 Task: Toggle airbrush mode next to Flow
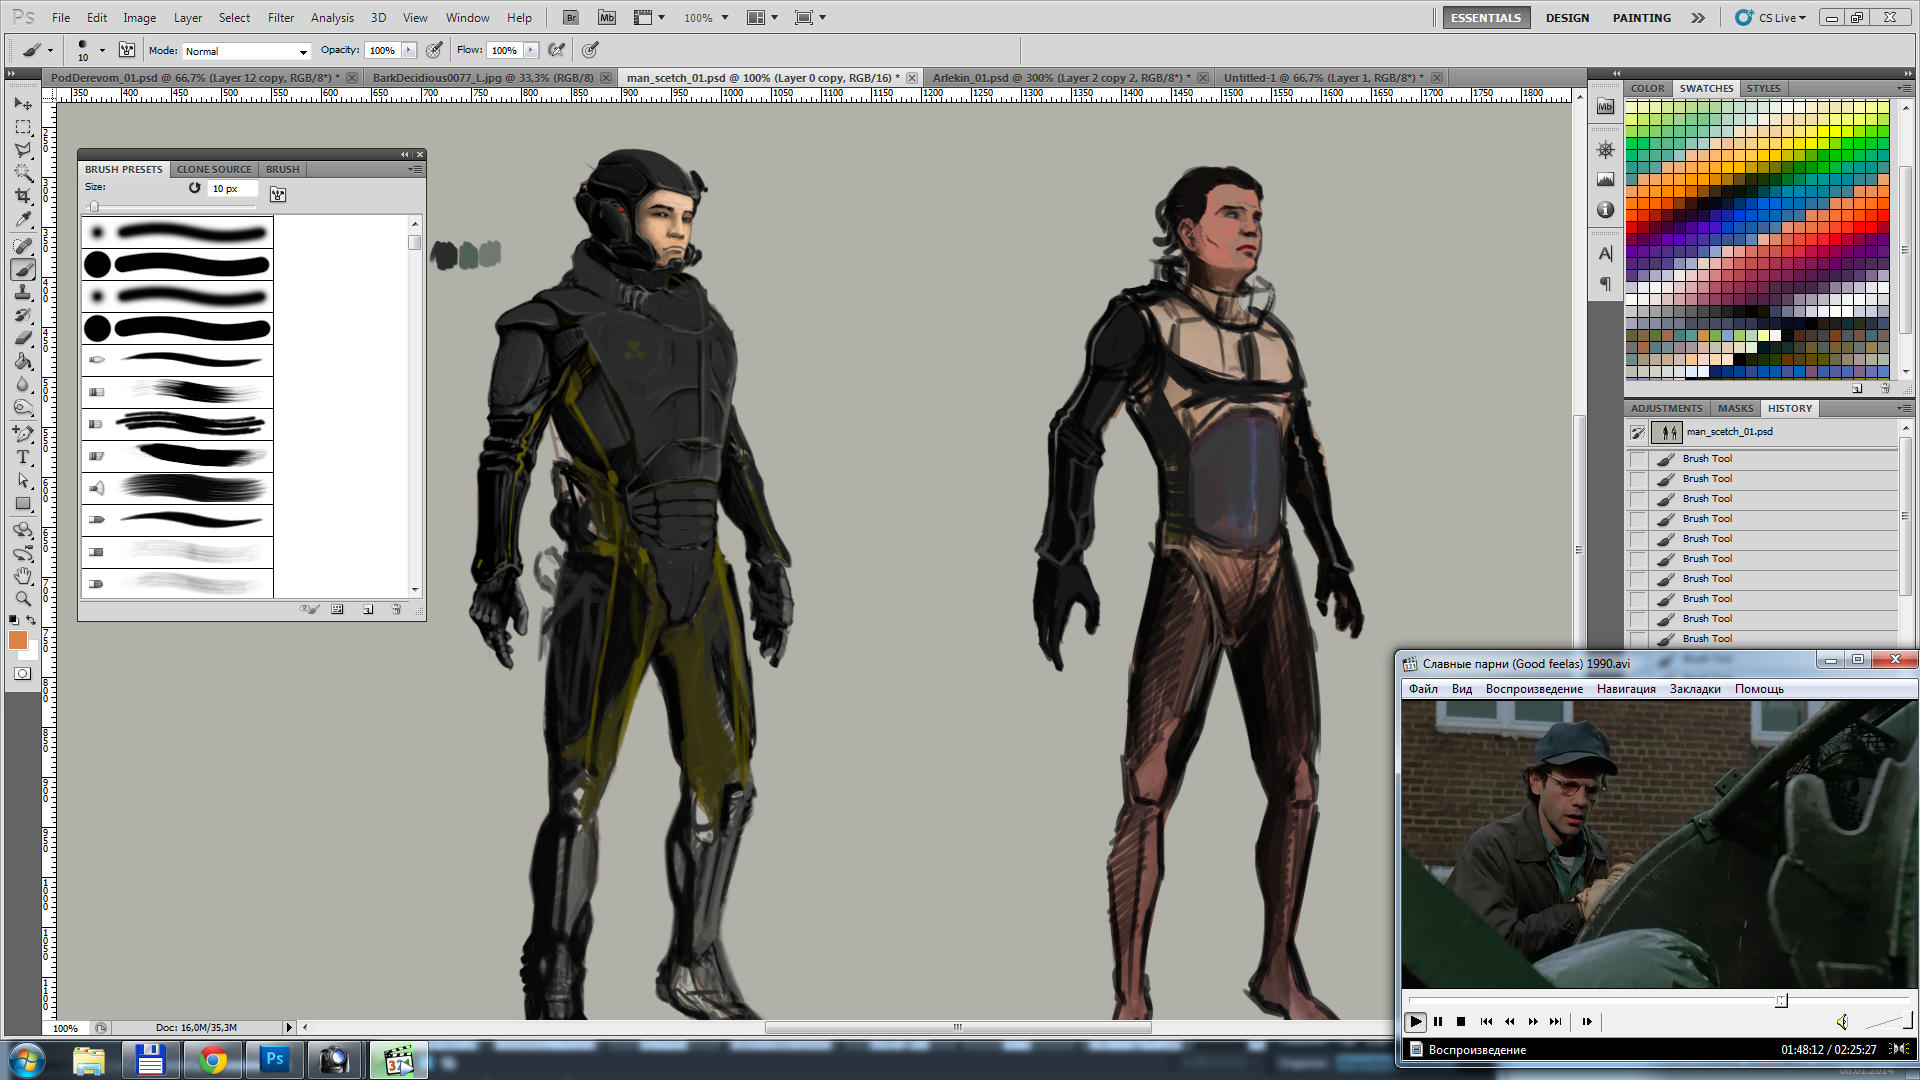557,50
